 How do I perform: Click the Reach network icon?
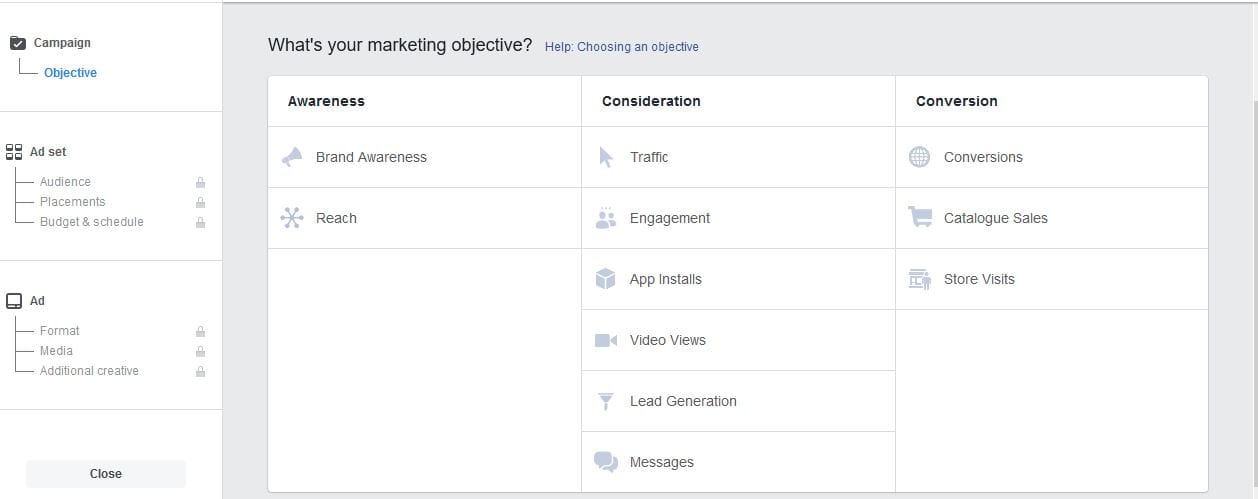pos(292,218)
